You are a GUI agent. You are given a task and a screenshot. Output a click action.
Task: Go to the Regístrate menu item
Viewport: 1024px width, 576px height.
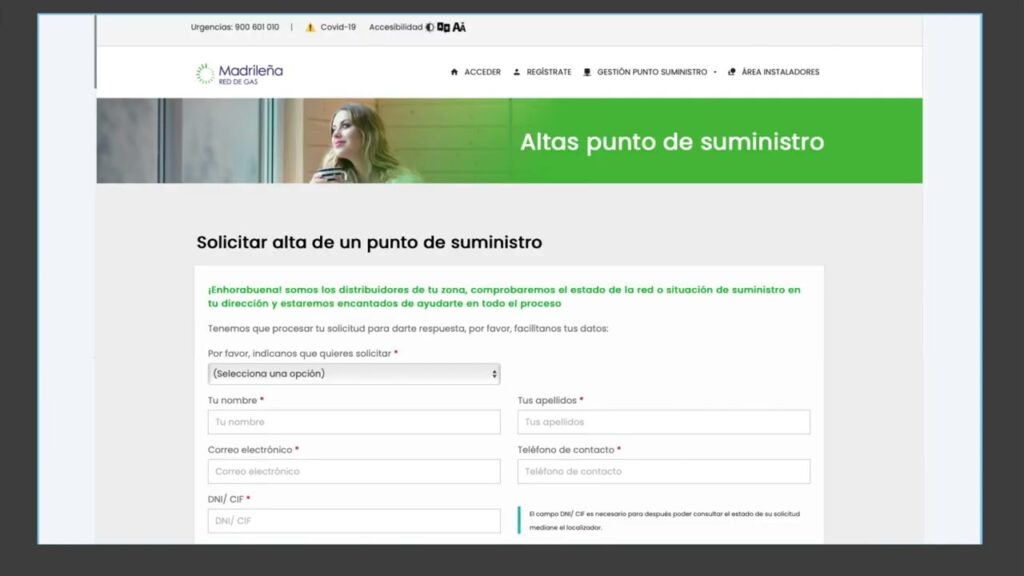pos(549,72)
